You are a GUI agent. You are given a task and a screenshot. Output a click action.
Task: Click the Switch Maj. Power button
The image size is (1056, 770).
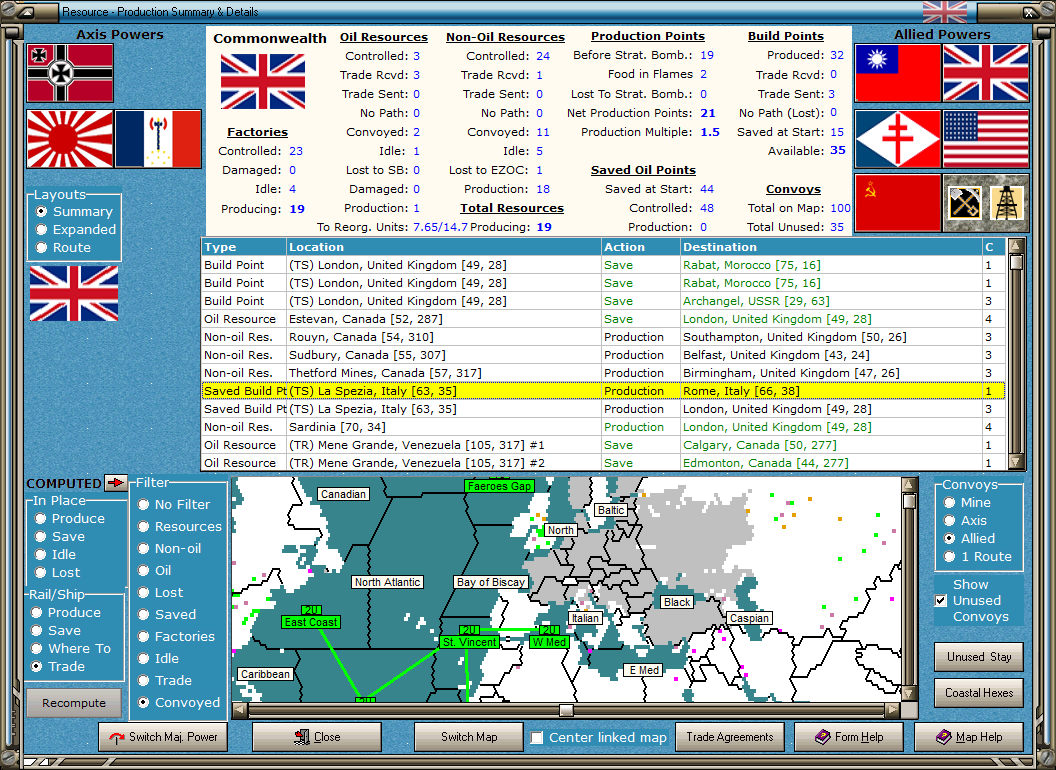[x=162, y=737]
